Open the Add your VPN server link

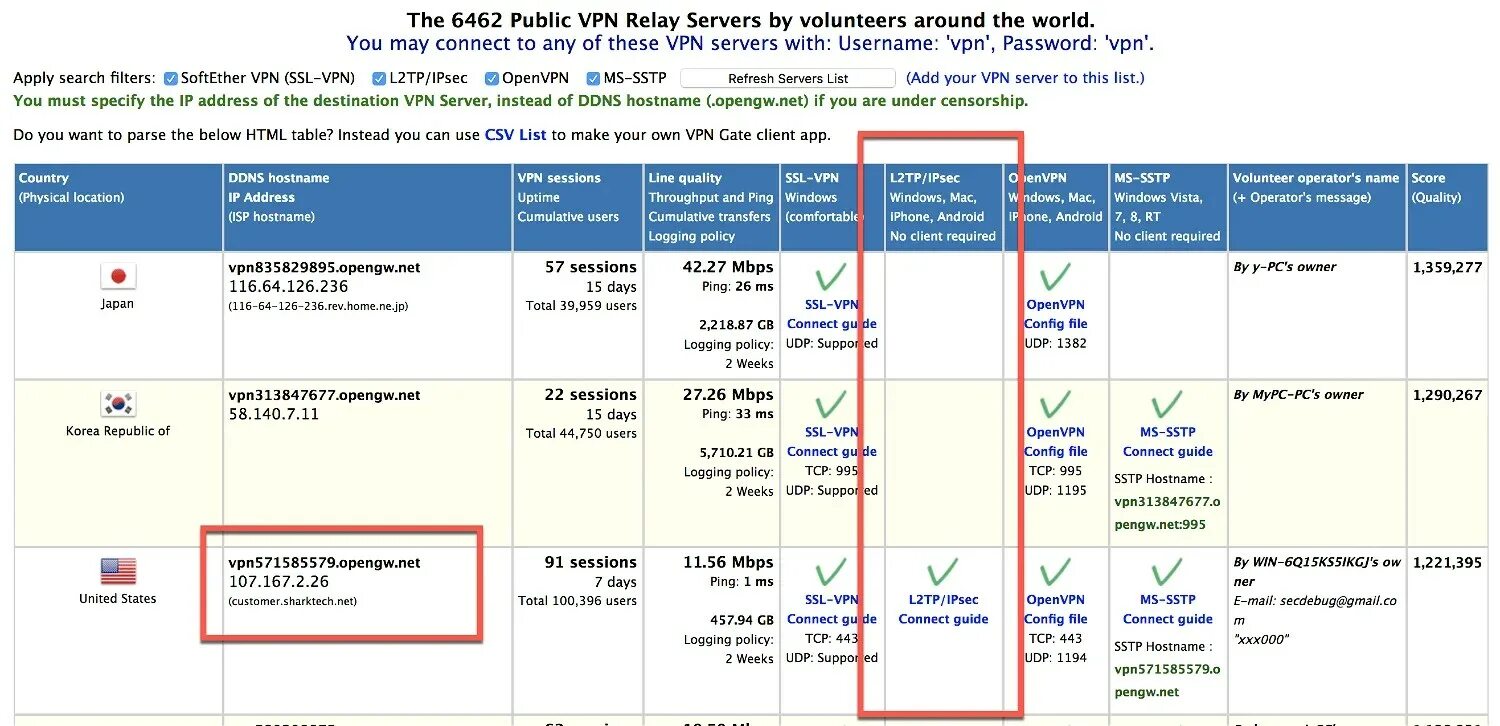1025,78
